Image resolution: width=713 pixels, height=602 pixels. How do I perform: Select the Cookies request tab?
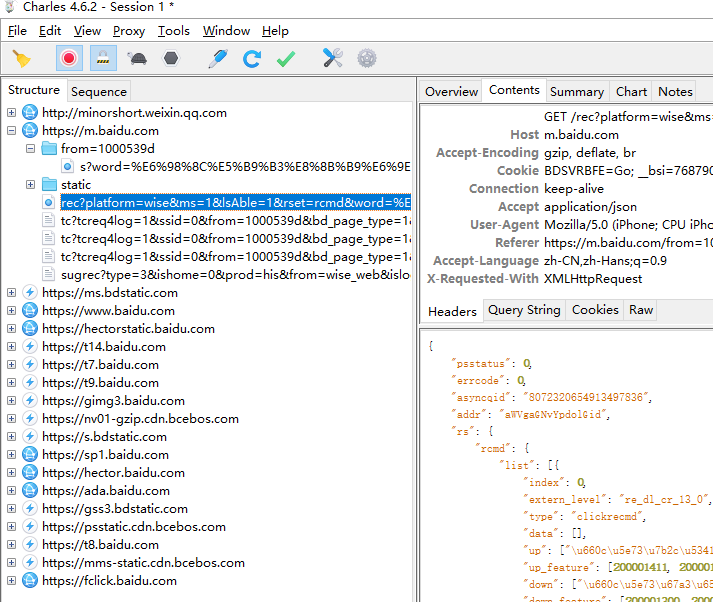pyautogui.click(x=595, y=310)
